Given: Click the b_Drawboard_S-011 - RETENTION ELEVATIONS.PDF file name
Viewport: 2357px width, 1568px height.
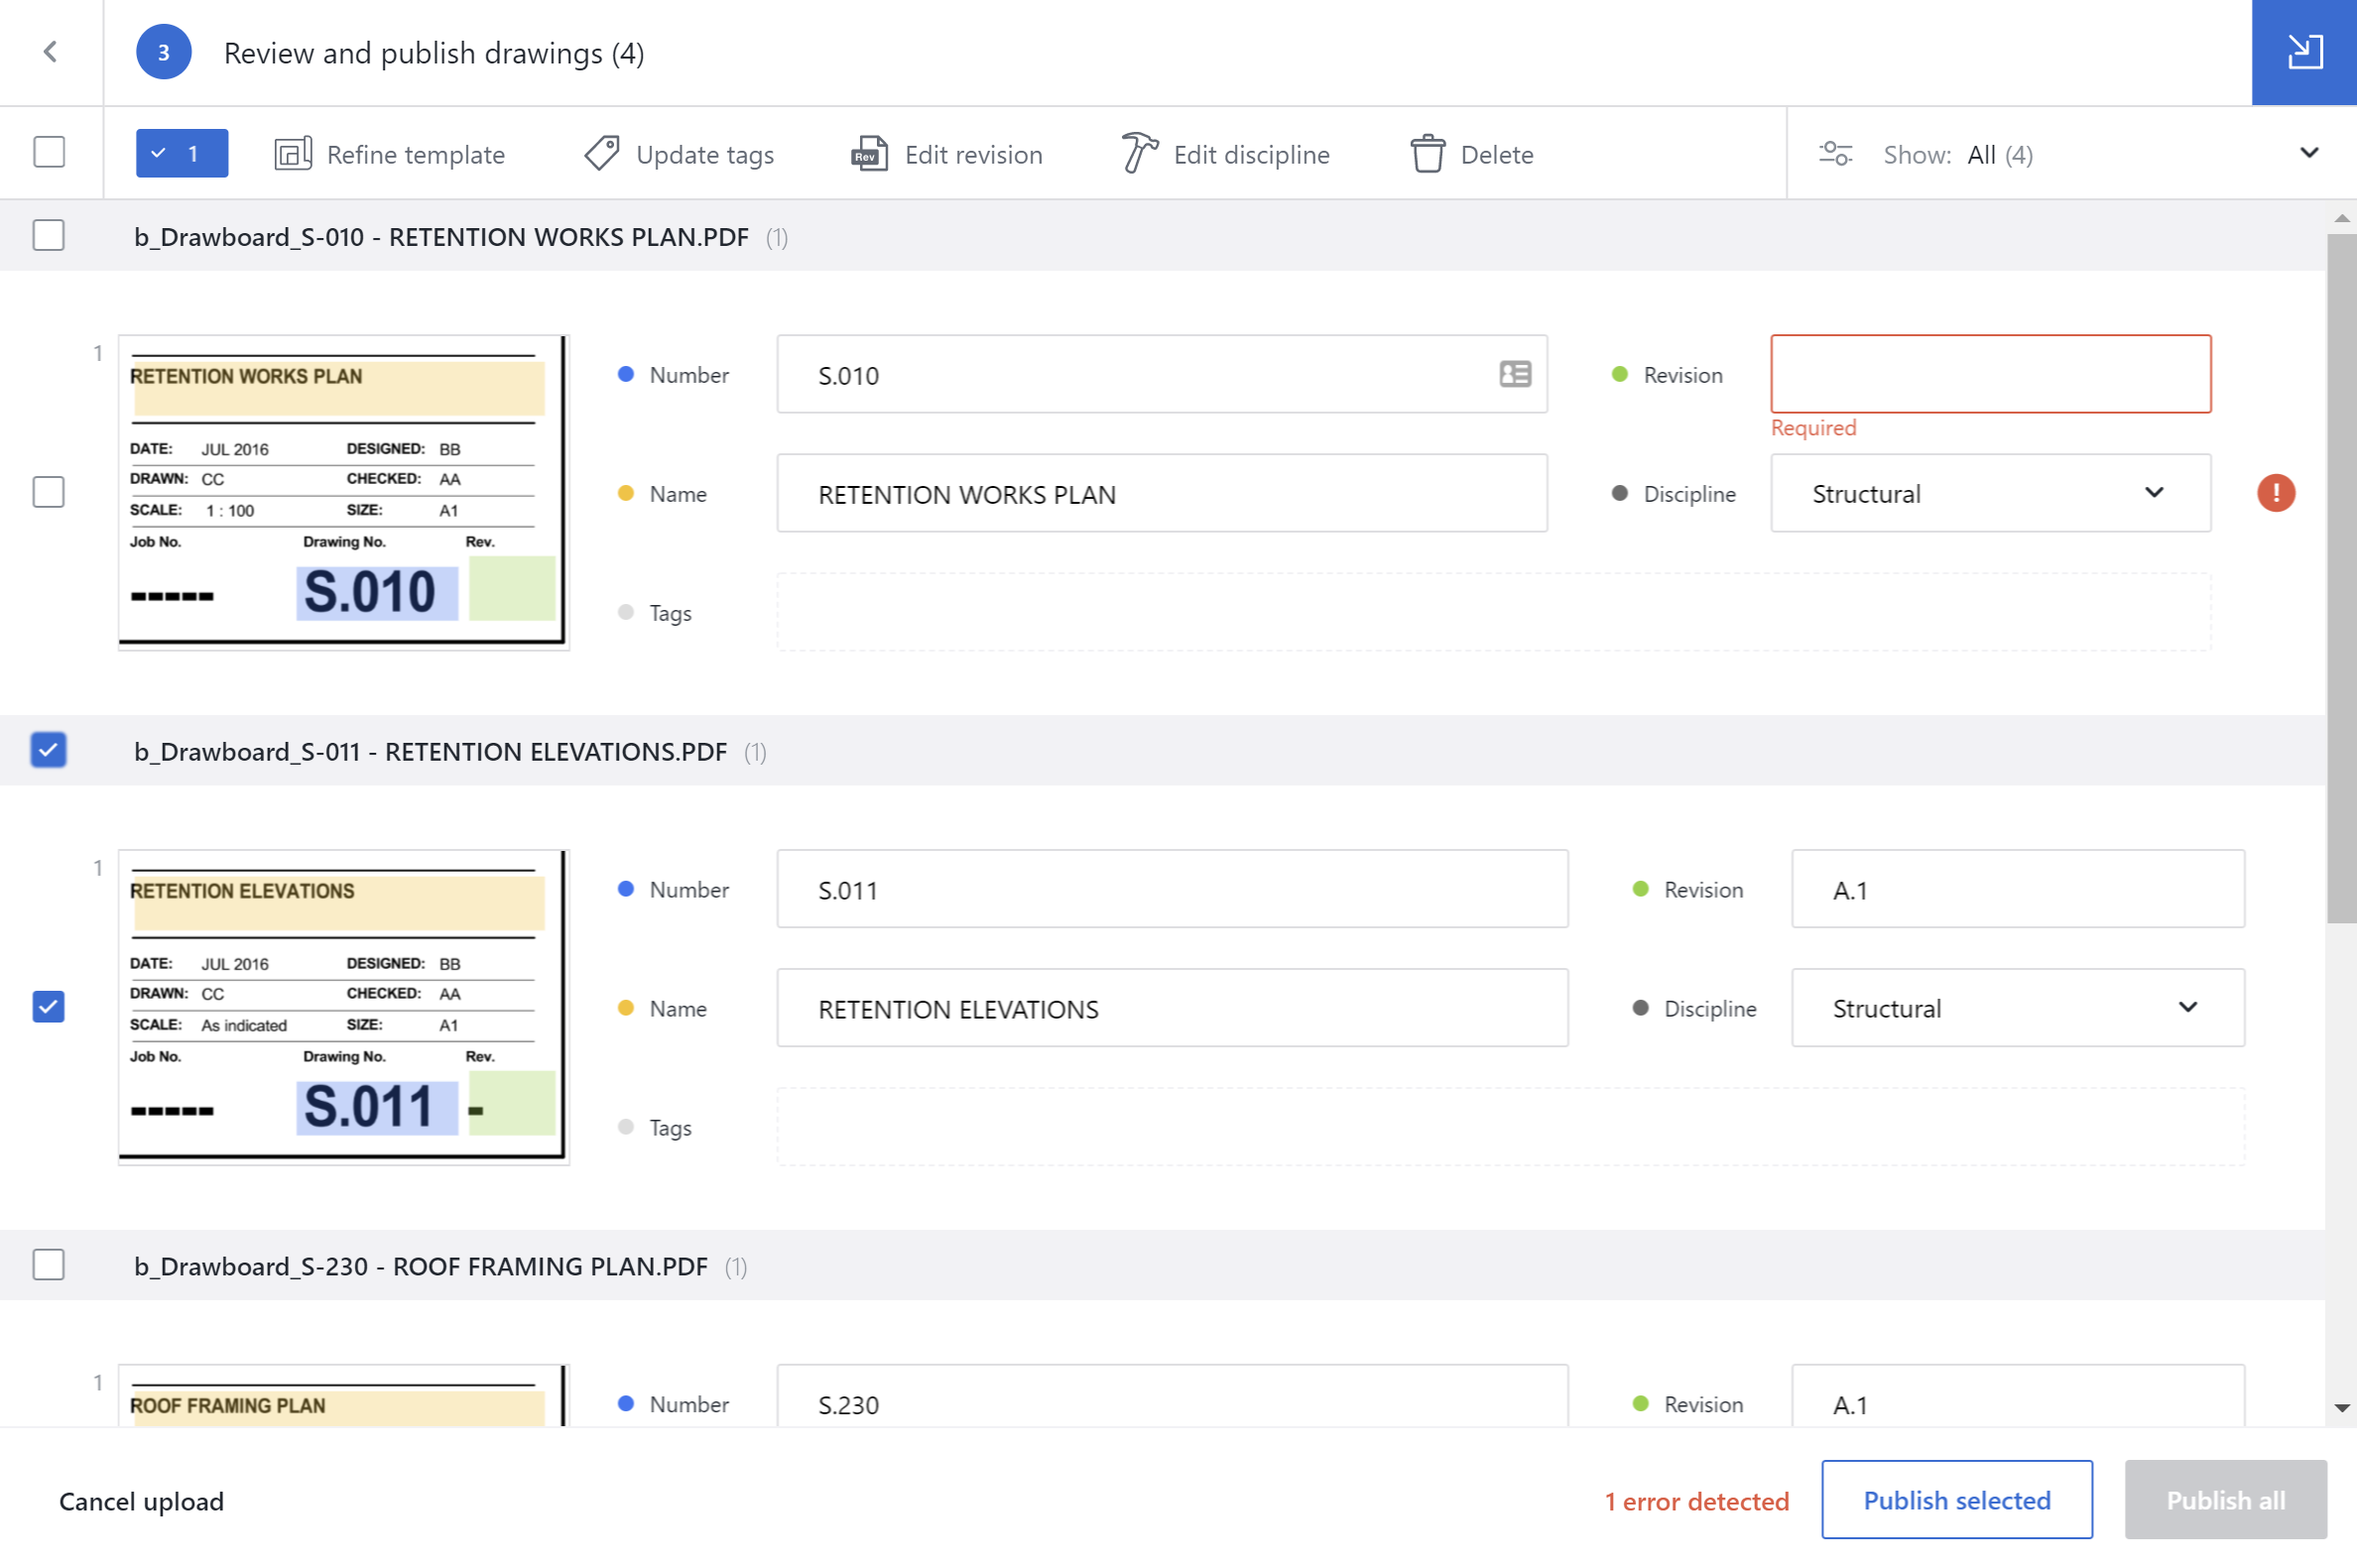Looking at the screenshot, I should tap(430, 752).
